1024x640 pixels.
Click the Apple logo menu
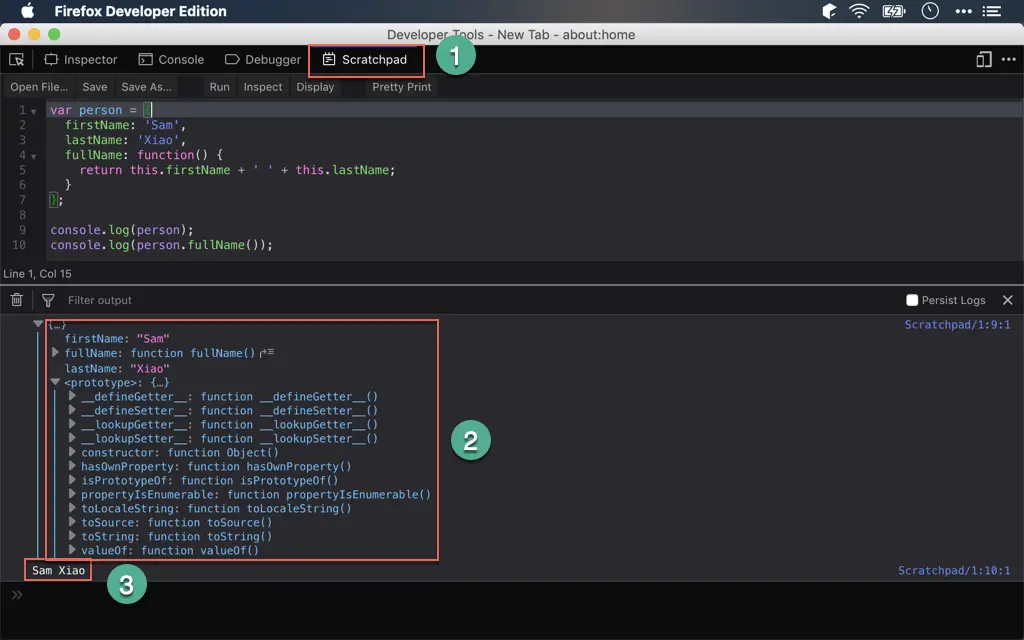27,12
